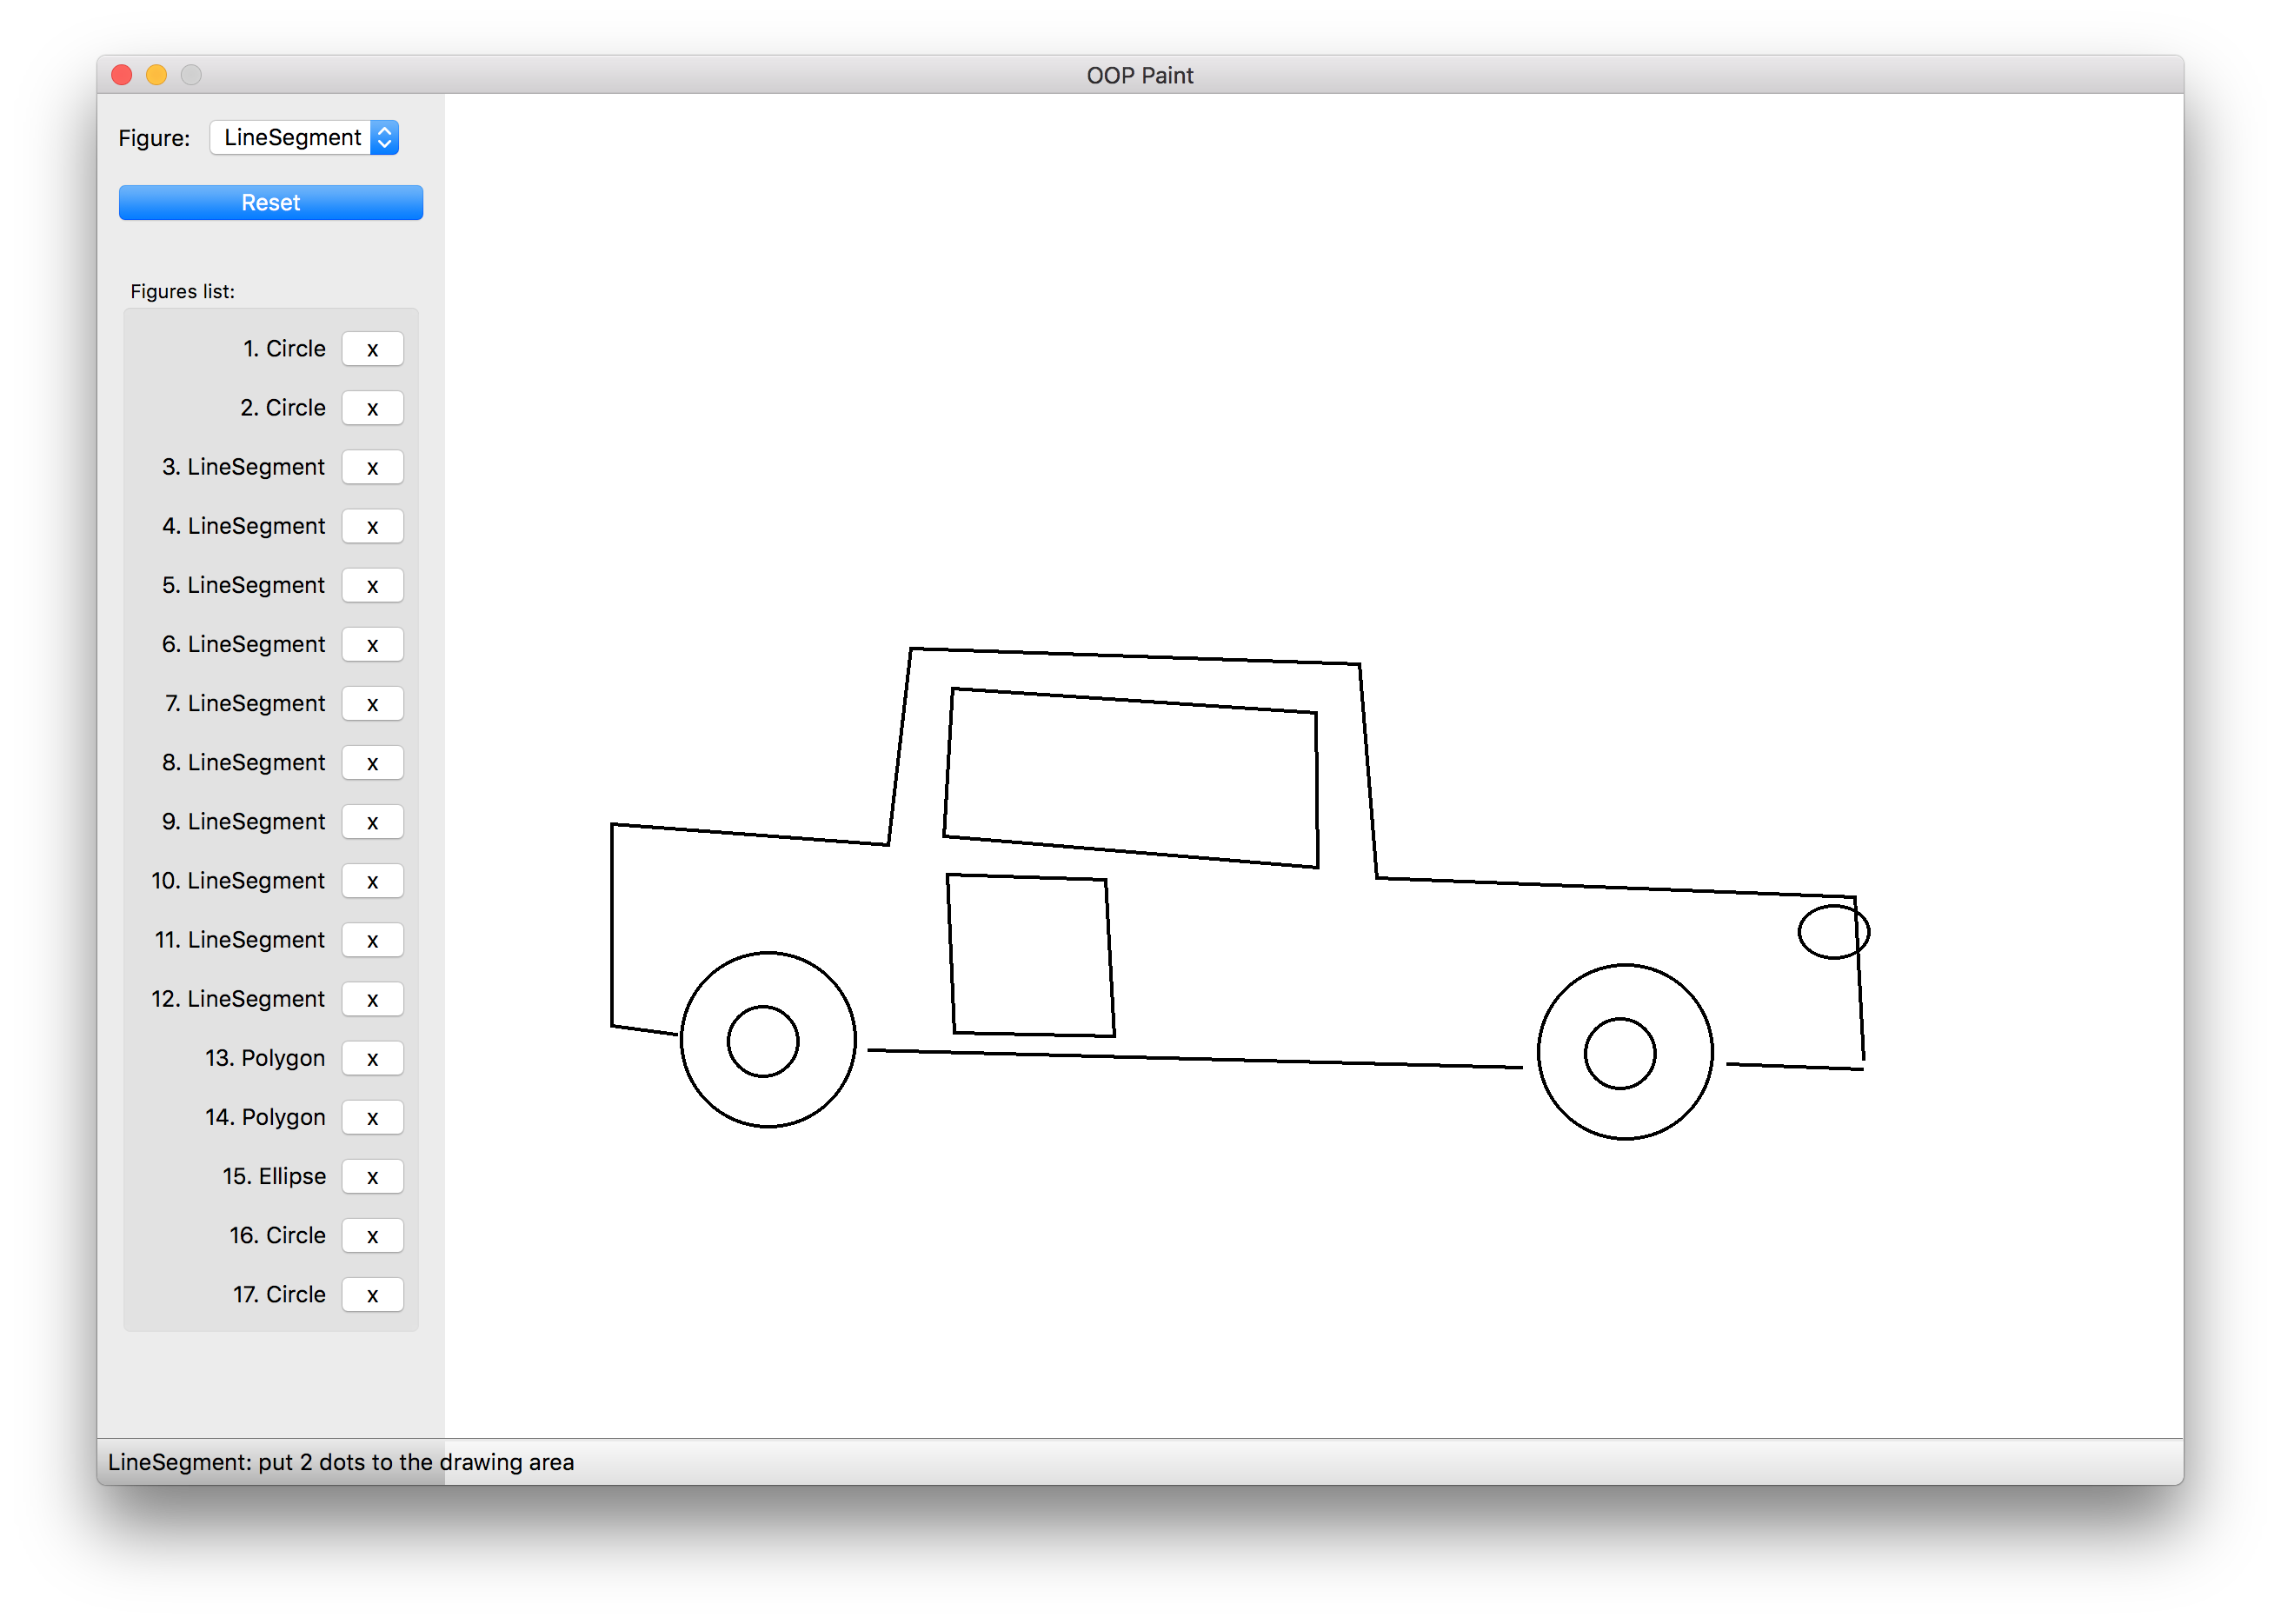Screen dimensions: 2281x1624
Task: Delete 15. Ellipse using x button
Action: 372,1175
